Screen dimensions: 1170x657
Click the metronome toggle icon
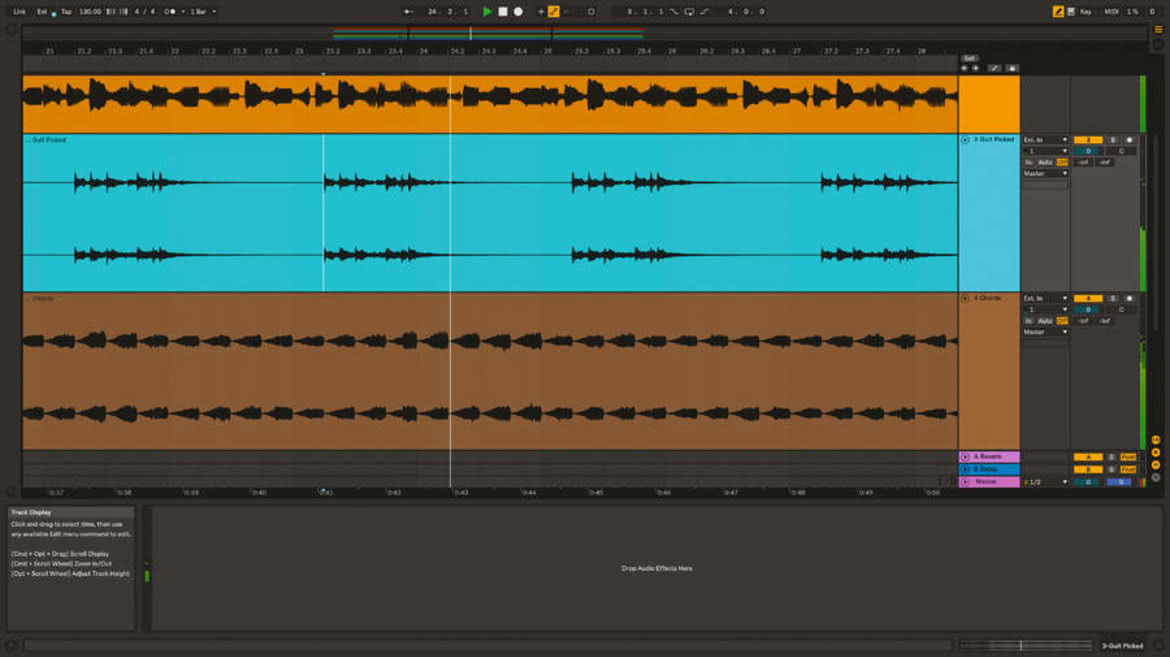coord(171,12)
